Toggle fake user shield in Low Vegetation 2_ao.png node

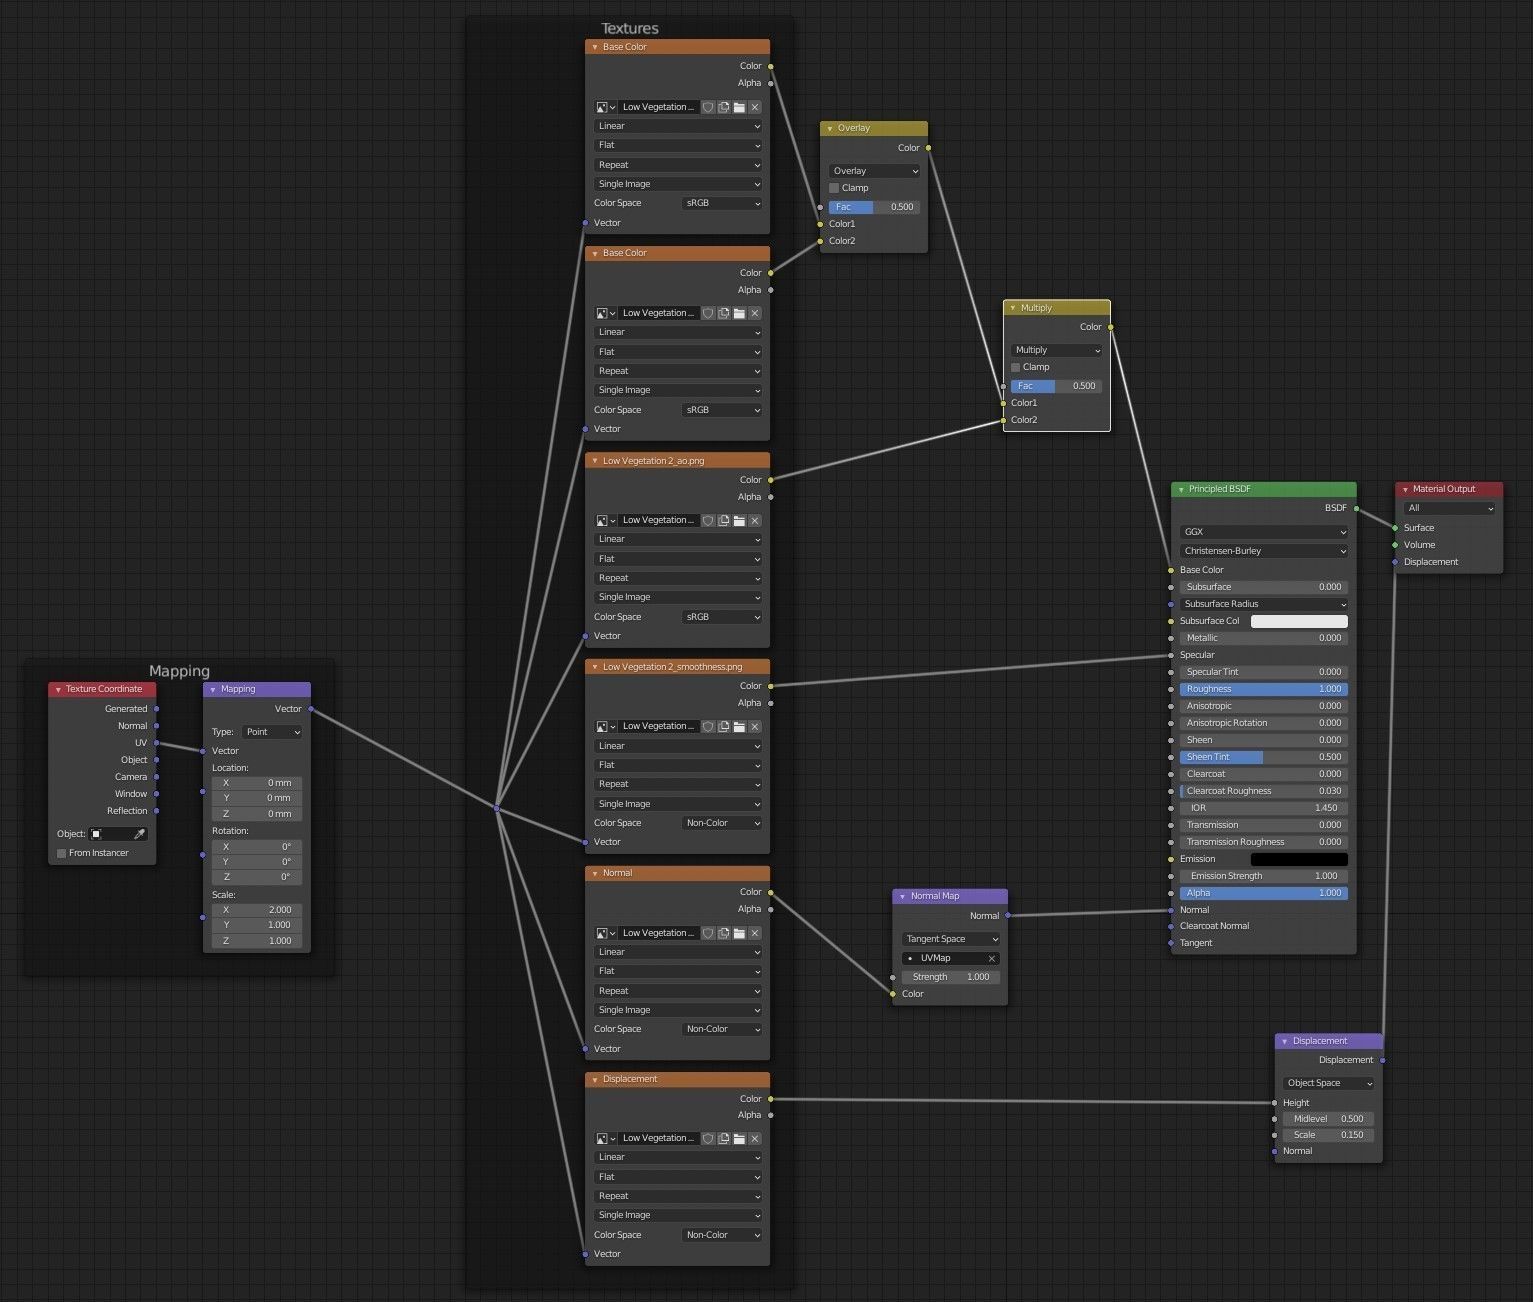[708, 521]
